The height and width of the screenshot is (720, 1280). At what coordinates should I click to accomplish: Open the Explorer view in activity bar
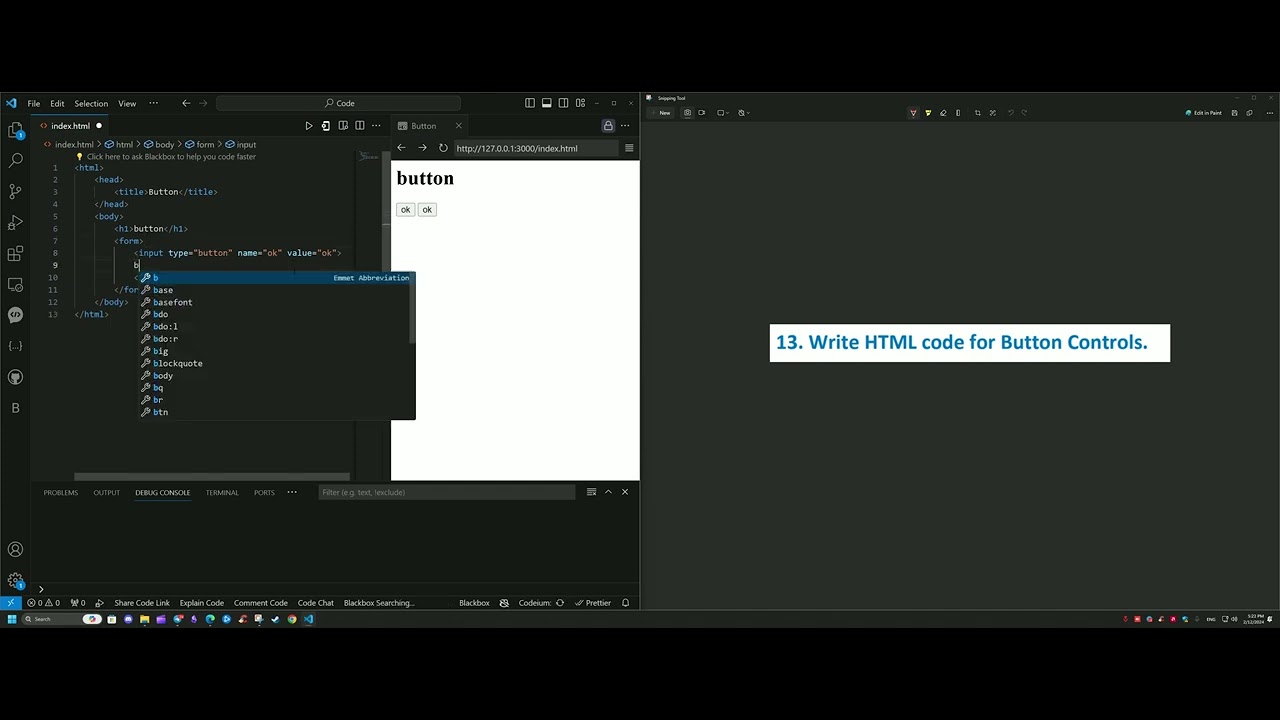[x=15, y=129]
